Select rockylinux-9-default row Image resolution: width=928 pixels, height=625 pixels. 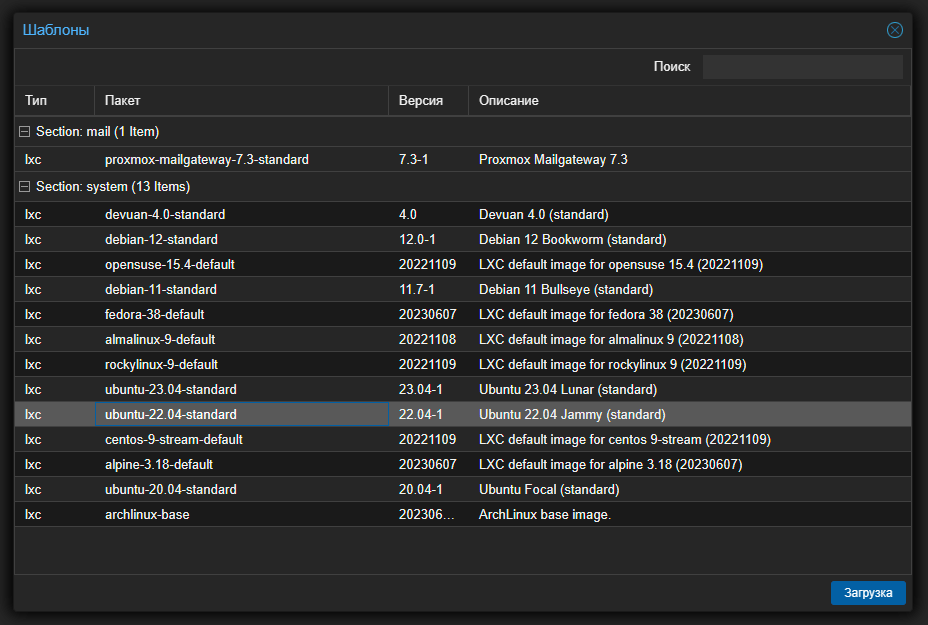tap(463, 365)
